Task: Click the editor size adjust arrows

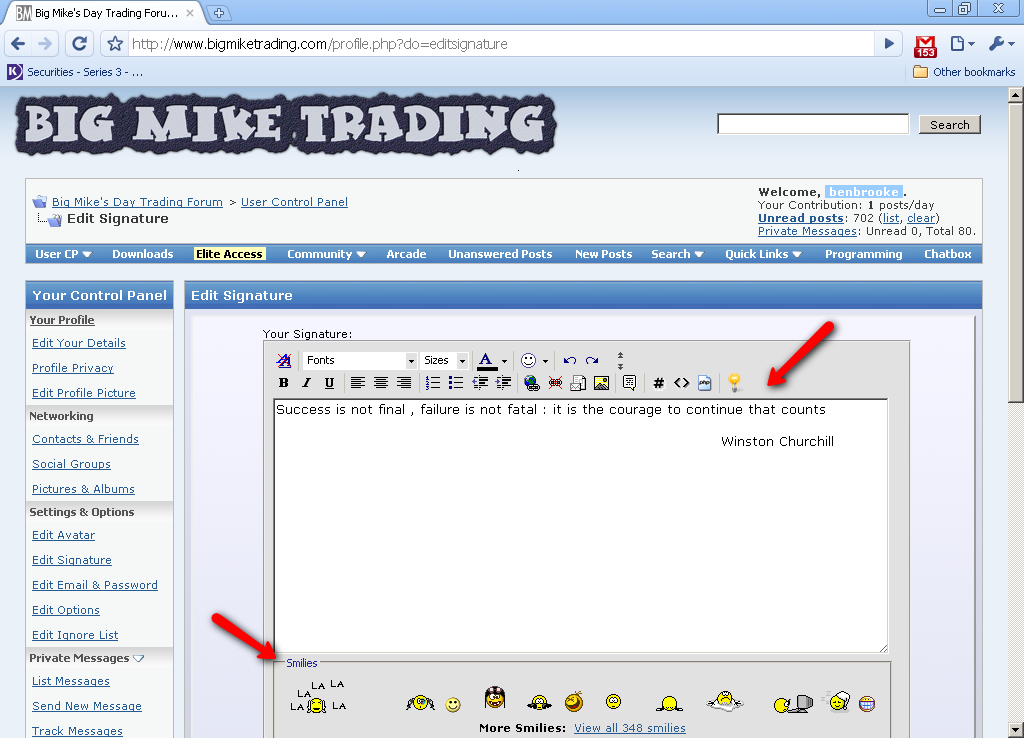Action: coord(620,361)
